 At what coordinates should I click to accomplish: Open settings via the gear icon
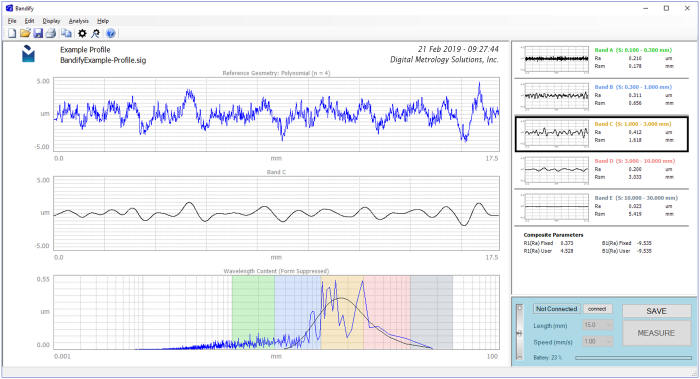tap(82, 33)
